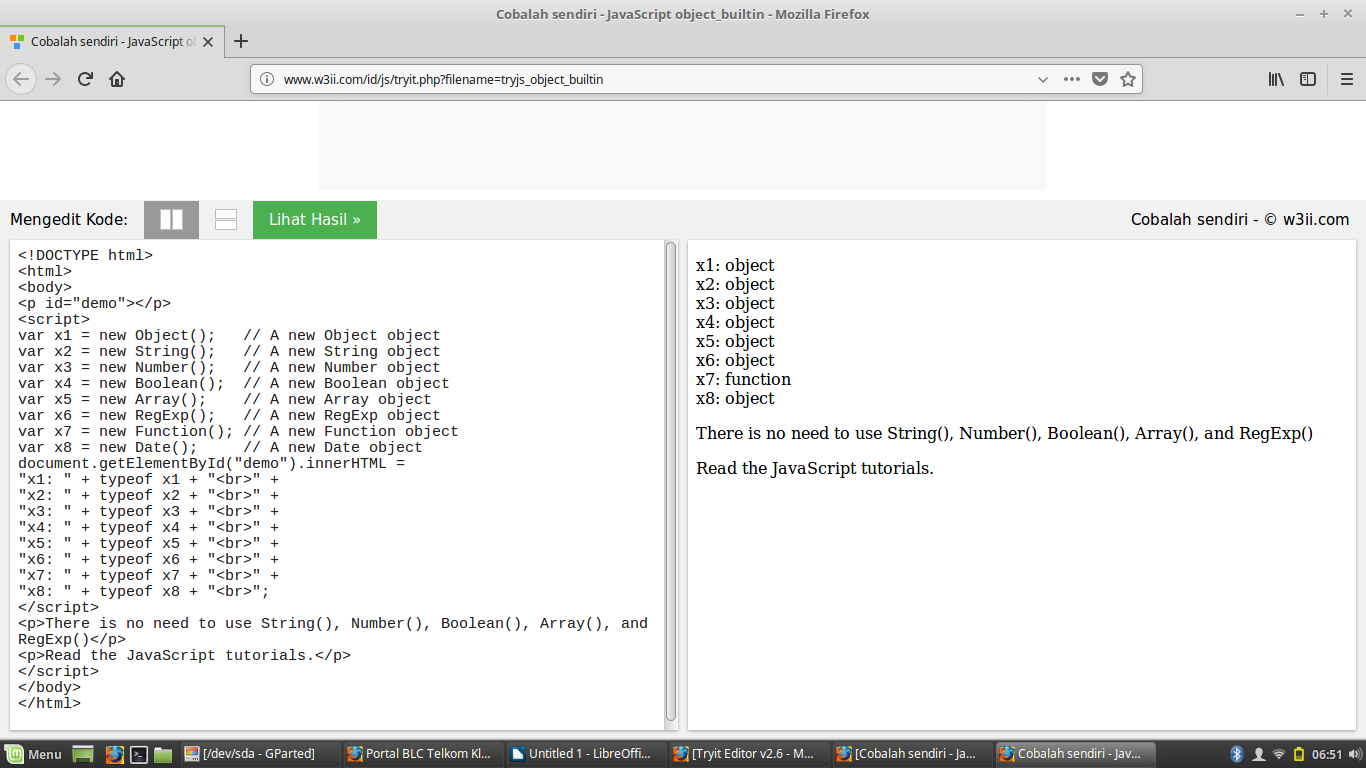Open the clock showing 06:51
Viewport: 1366px width, 768px height.
coord(1327,754)
